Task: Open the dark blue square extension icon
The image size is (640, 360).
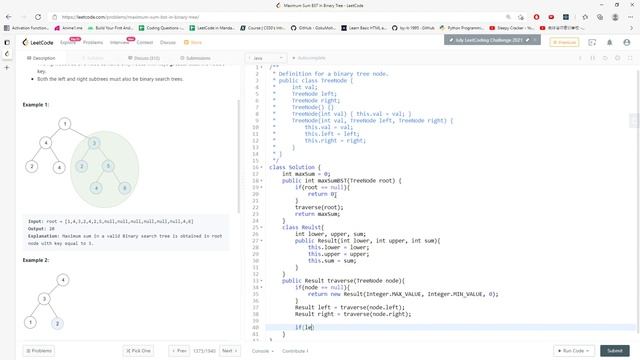Action: tap(566, 17)
